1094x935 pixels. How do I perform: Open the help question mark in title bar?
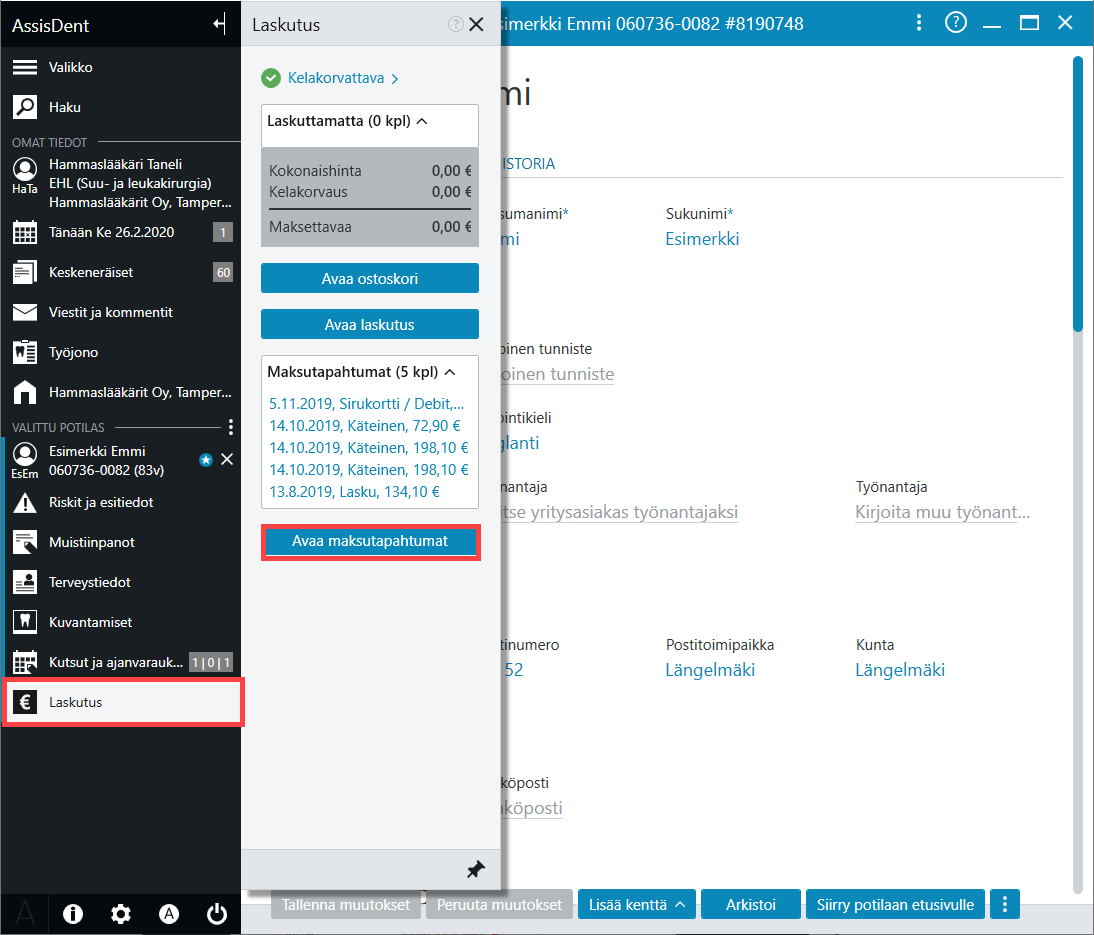[x=955, y=23]
